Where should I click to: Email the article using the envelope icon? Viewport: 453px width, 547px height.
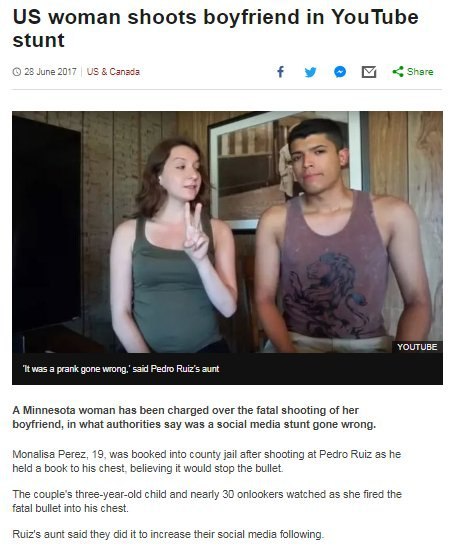369,72
